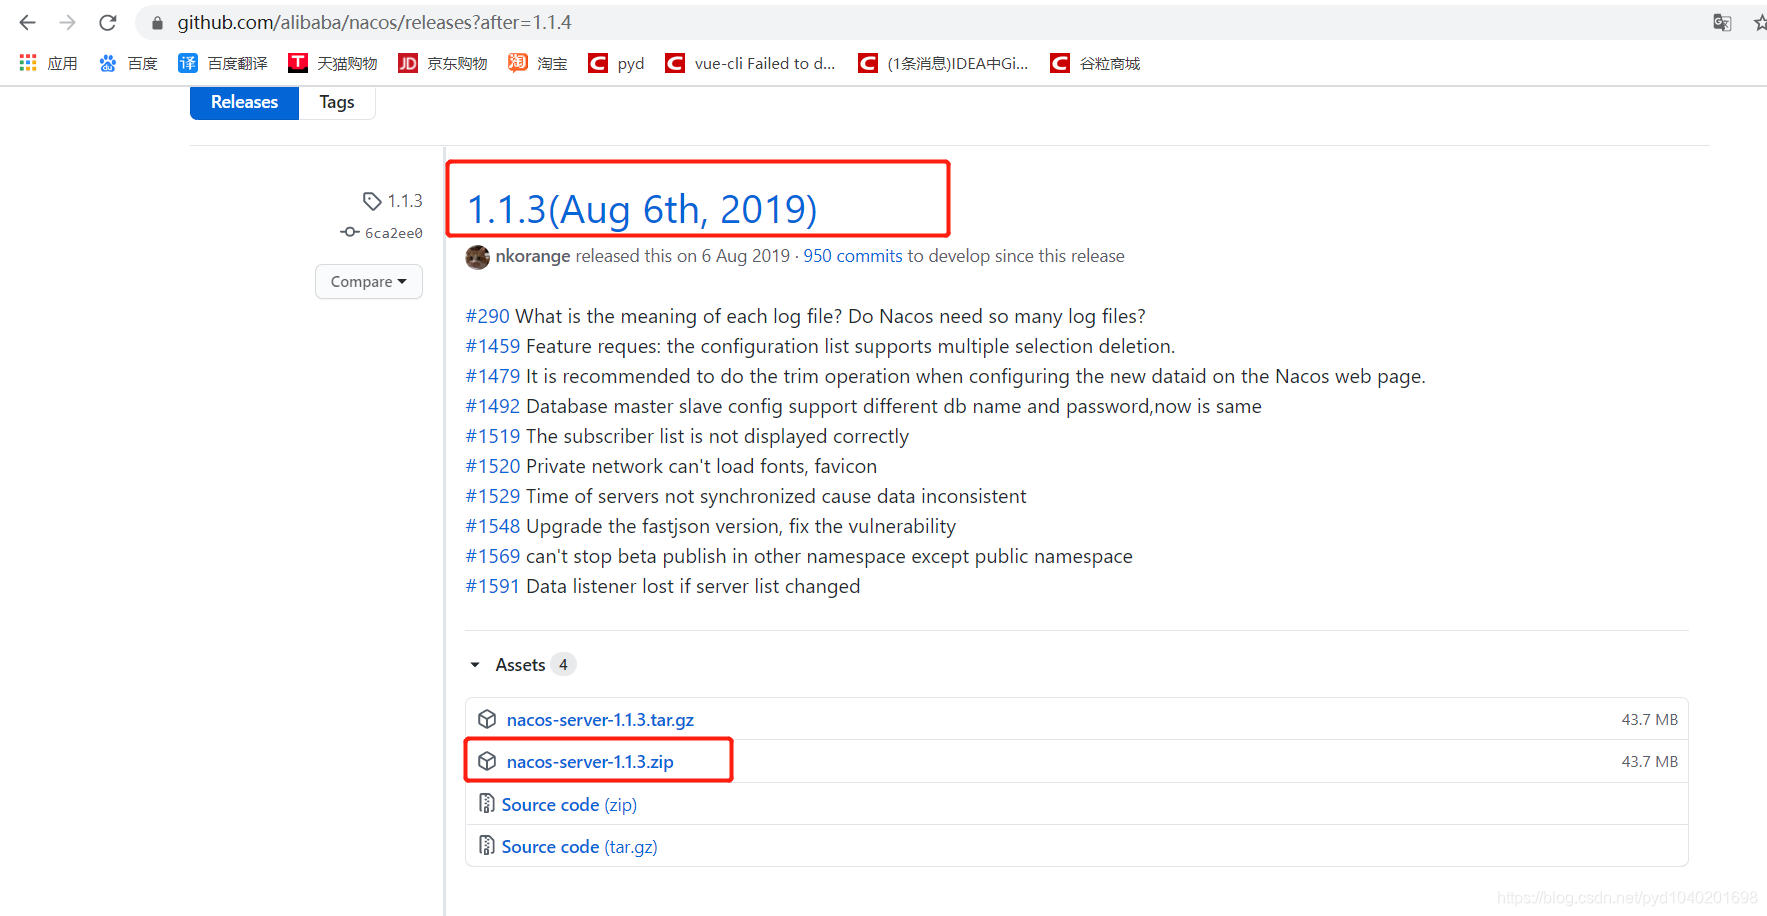
Task: Open the 天猫购物 bookmark
Action: pos(333,63)
